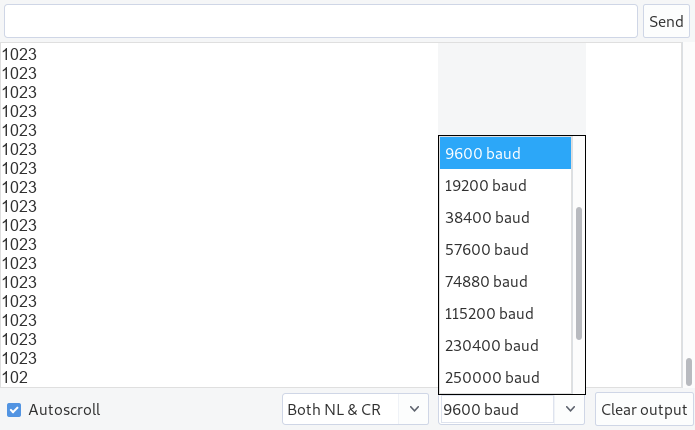The height and width of the screenshot is (430, 695).
Task: Click the serial output scrollbar thumb
Action: click(x=688, y=372)
